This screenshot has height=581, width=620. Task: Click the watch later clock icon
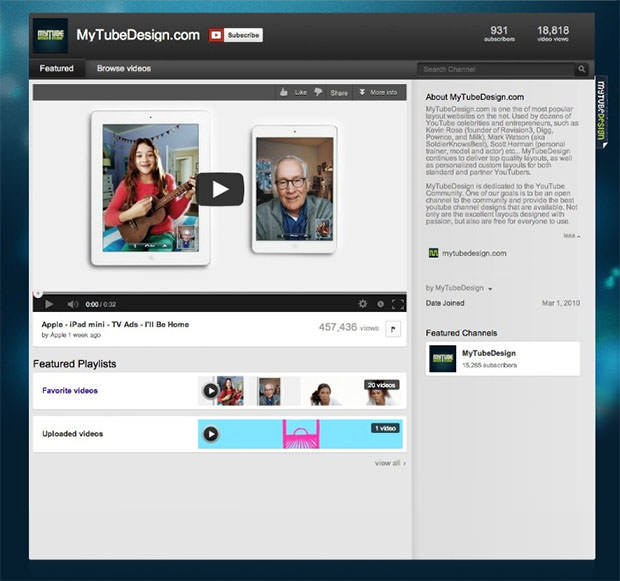click(380, 304)
